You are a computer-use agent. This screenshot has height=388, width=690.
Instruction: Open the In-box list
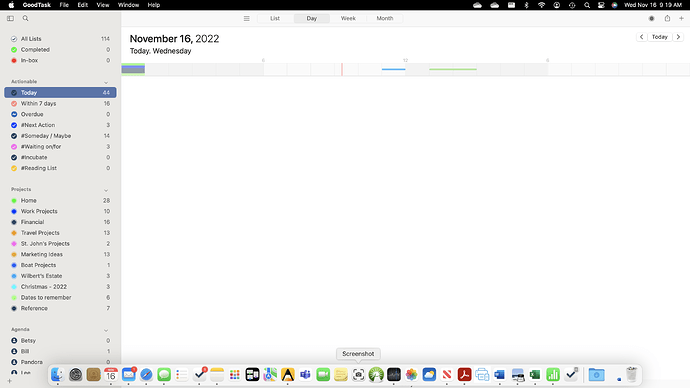pos(60,60)
